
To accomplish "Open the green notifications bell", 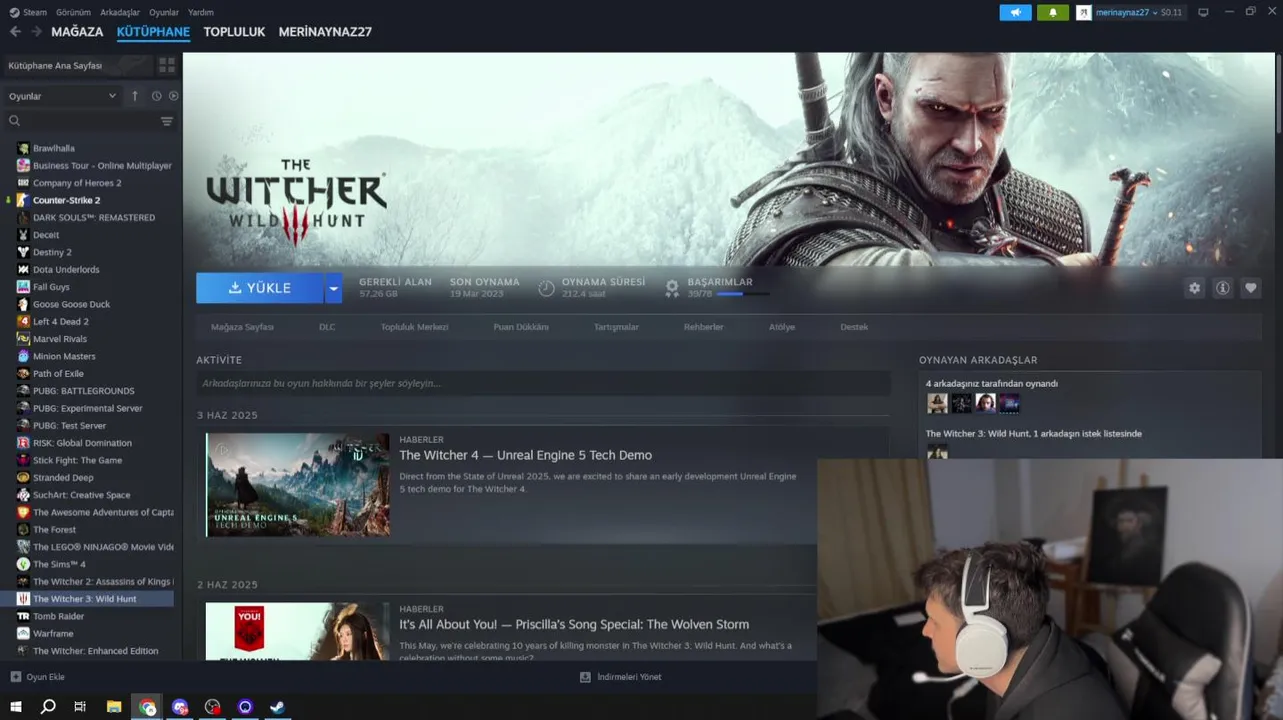I will 1053,12.
